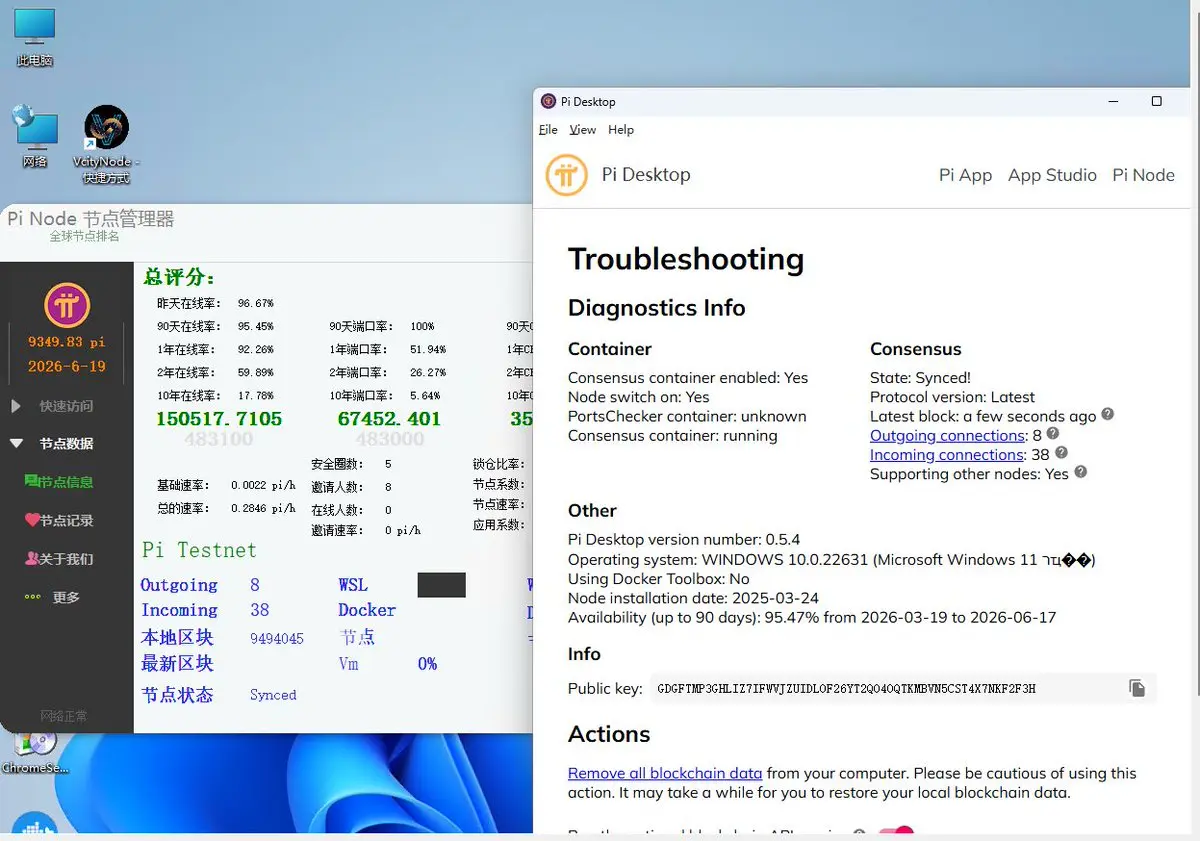The height and width of the screenshot is (841, 1200).
Task: Open the File menu in Pi Desktop
Action: tap(548, 130)
